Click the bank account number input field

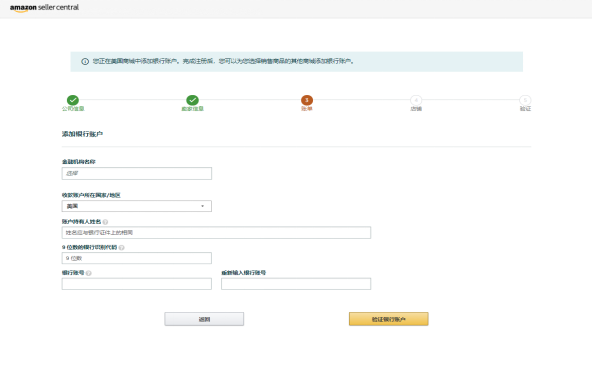pyautogui.click(x=137, y=284)
